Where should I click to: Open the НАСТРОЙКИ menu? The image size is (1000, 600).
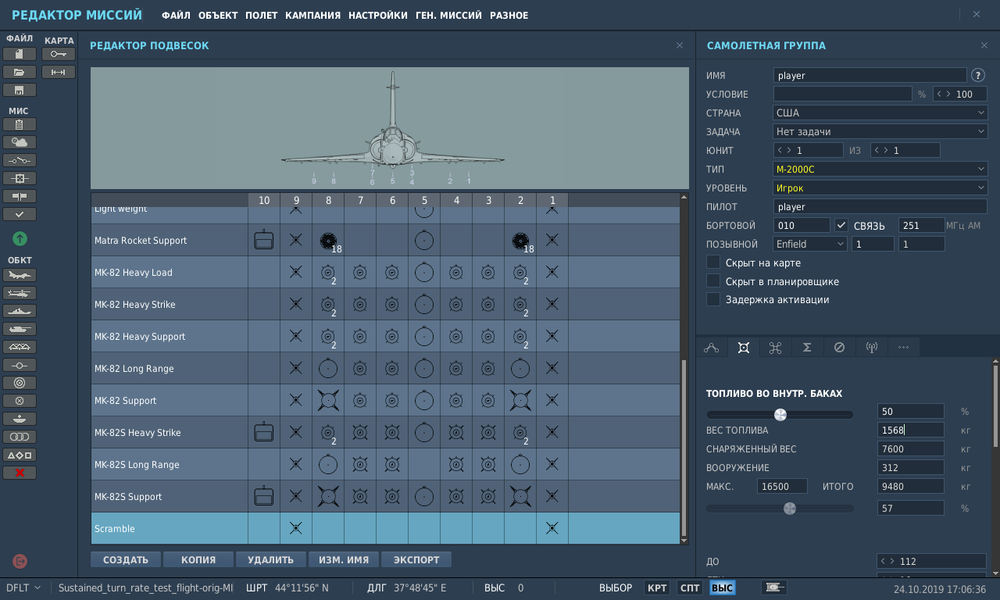[378, 16]
